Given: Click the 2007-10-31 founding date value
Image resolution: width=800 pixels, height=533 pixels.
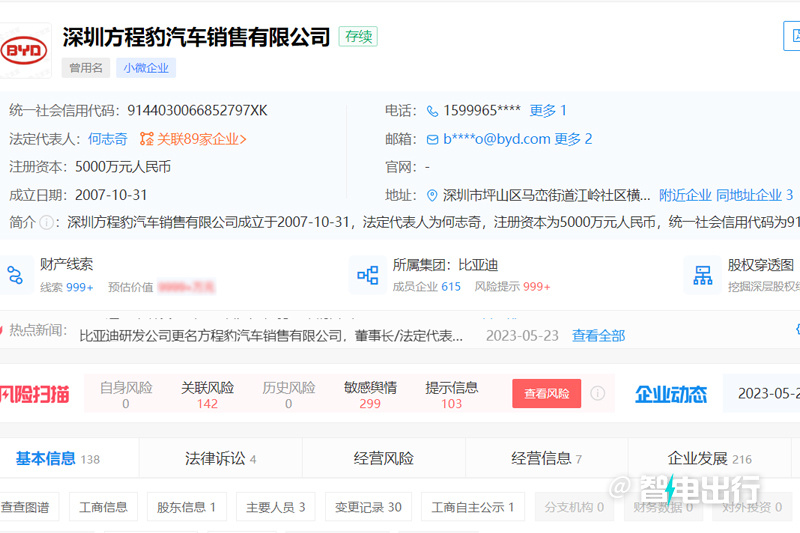Looking at the screenshot, I should point(111,195).
